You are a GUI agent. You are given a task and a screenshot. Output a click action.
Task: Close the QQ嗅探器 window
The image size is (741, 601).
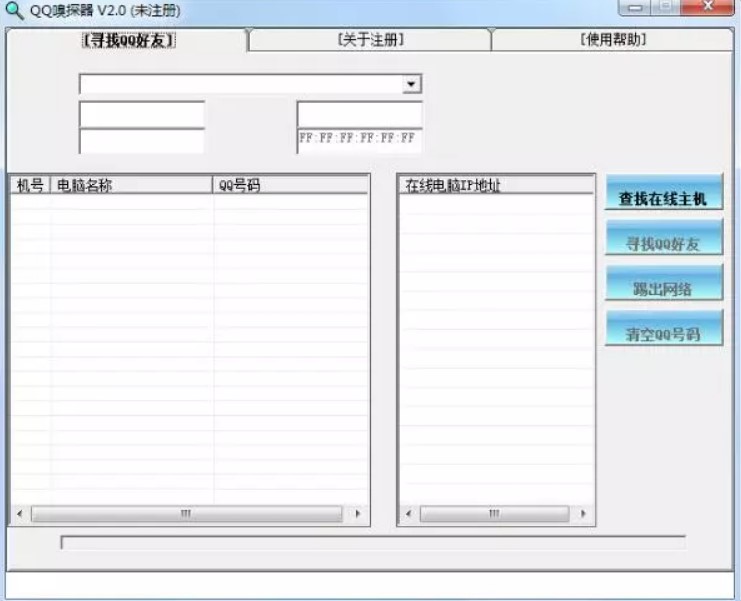point(707,7)
